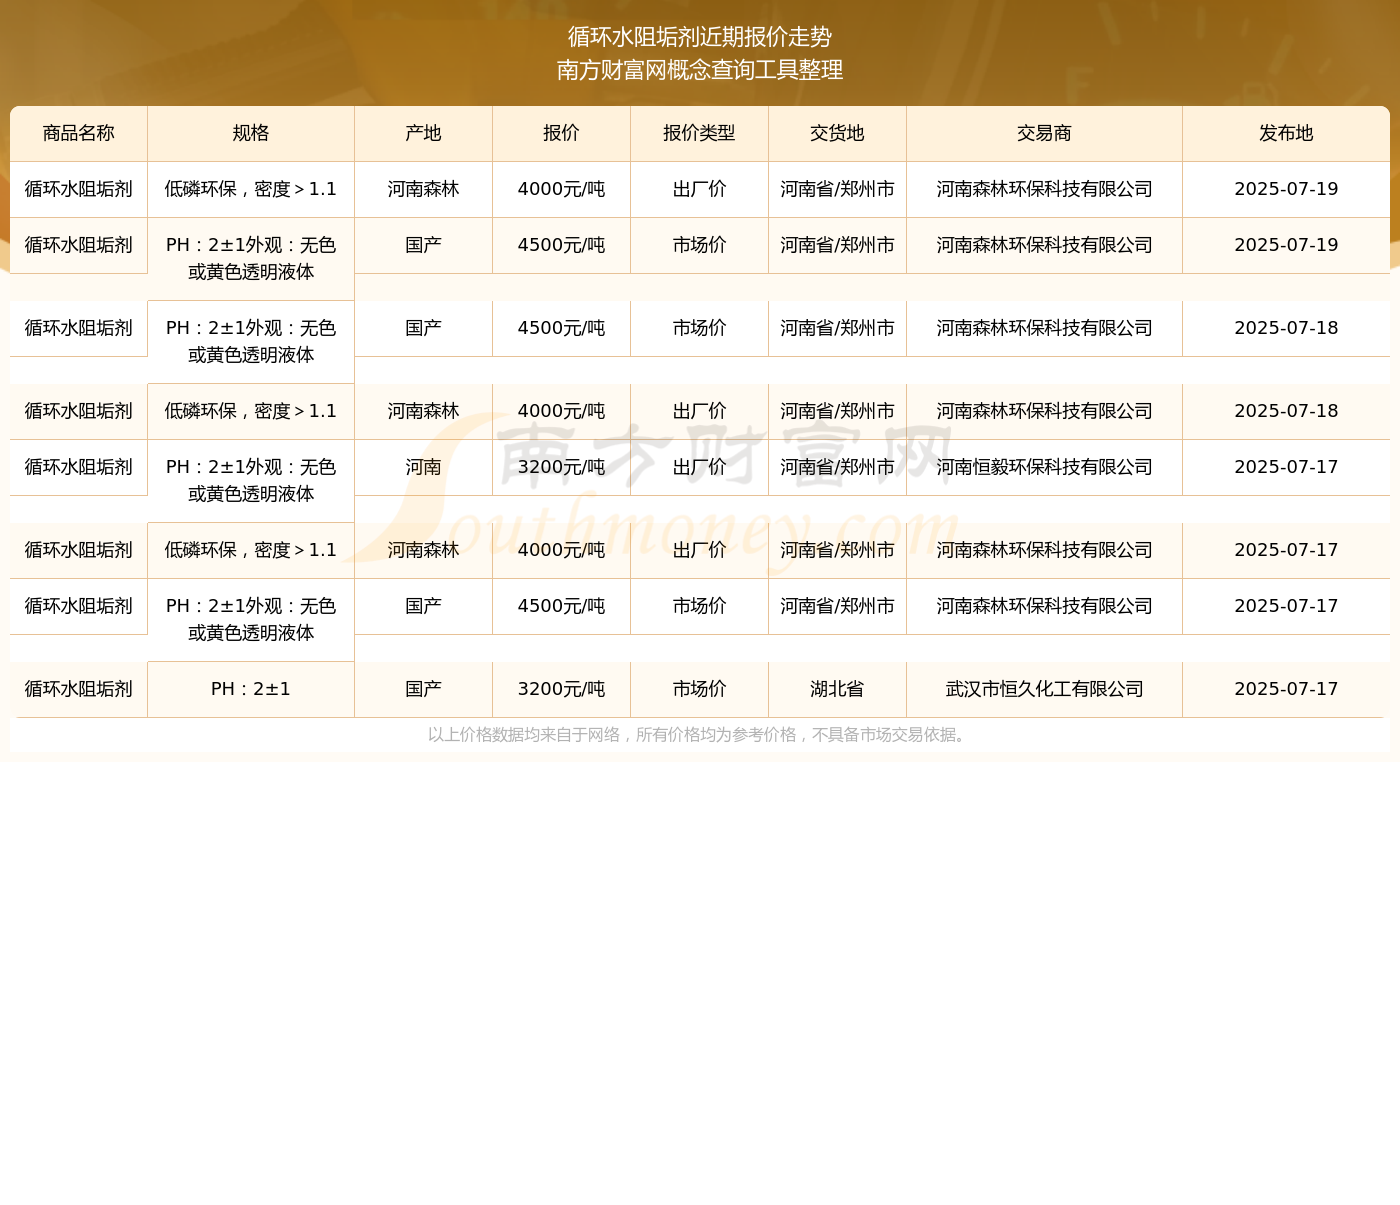The height and width of the screenshot is (1205, 1400).
Task: Click 河南森林 origin in the 2025-07-19 row
Action: tap(424, 189)
